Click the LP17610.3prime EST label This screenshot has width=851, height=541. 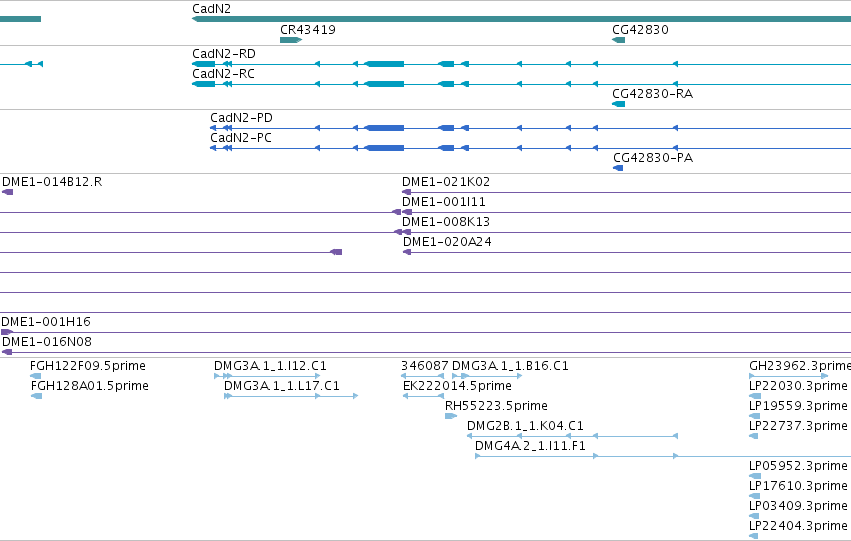798,486
